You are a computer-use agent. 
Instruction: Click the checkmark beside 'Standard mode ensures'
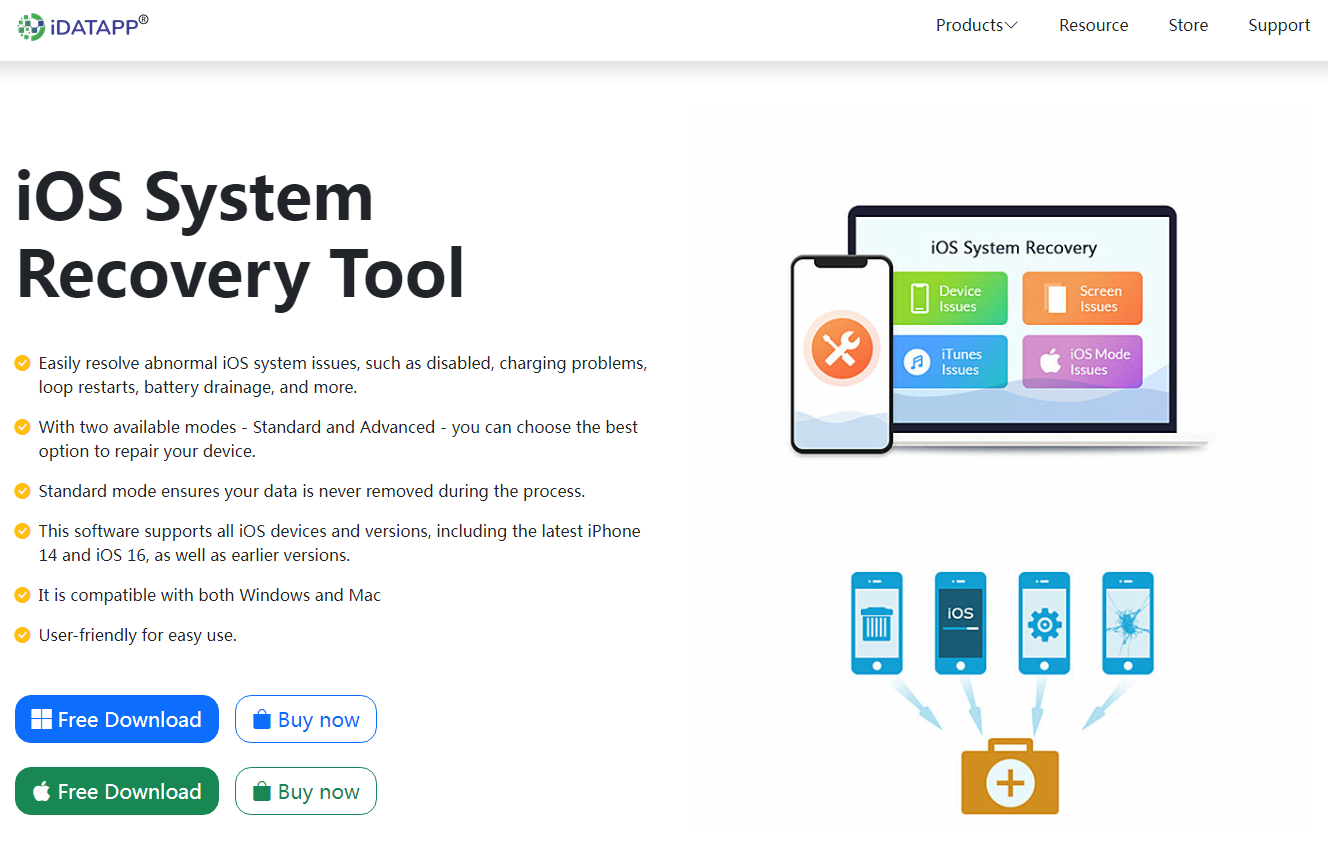22,491
